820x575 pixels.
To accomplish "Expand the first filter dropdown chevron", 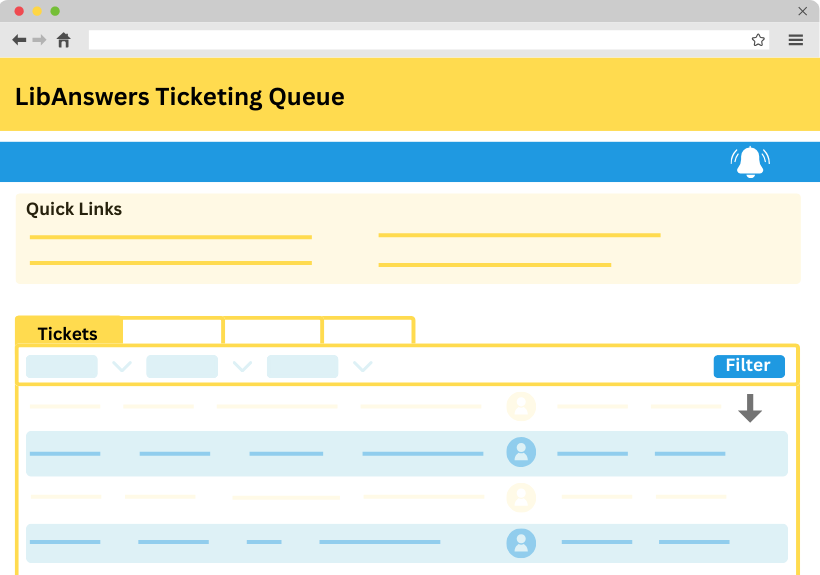I will (x=122, y=367).
